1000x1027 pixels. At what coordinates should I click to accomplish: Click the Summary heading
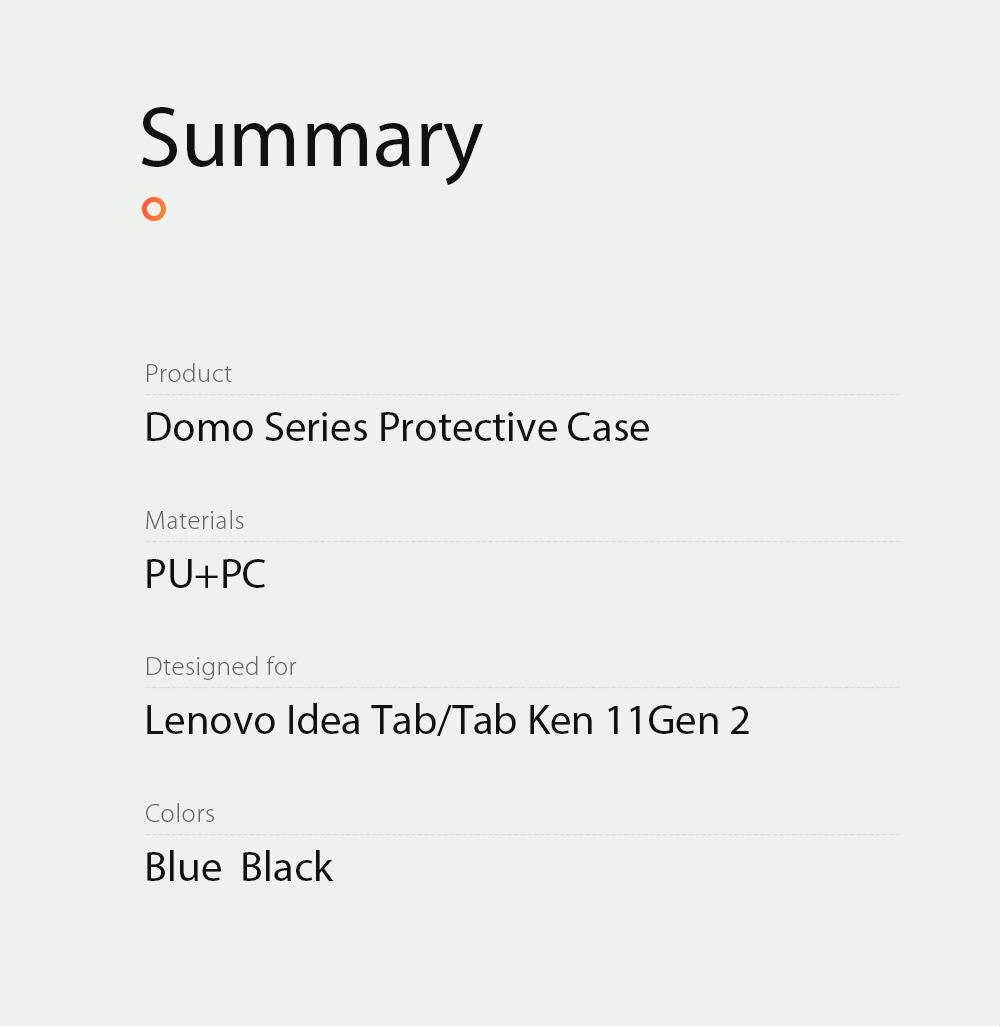point(311,139)
